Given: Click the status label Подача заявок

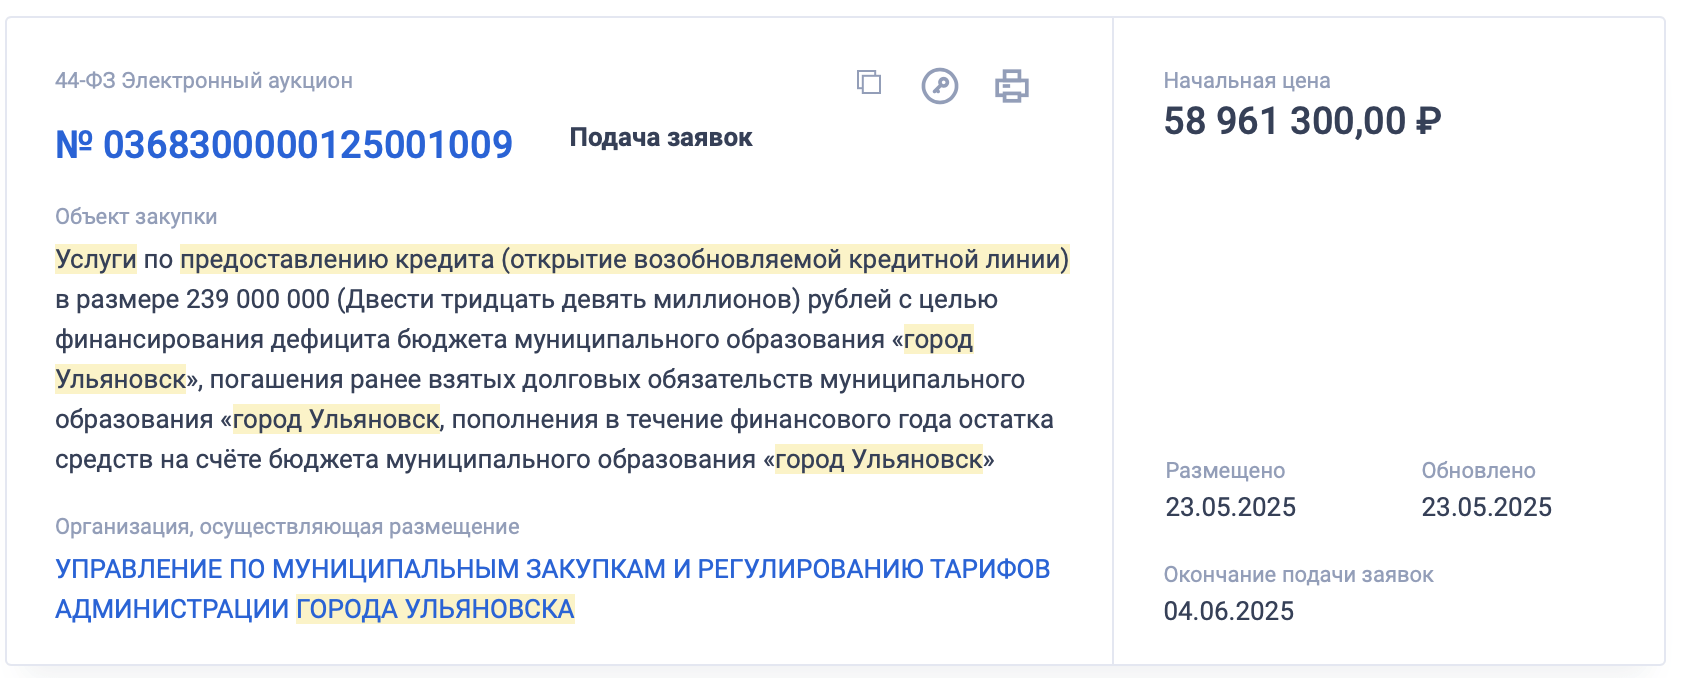Looking at the screenshot, I should tap(661, 138).
